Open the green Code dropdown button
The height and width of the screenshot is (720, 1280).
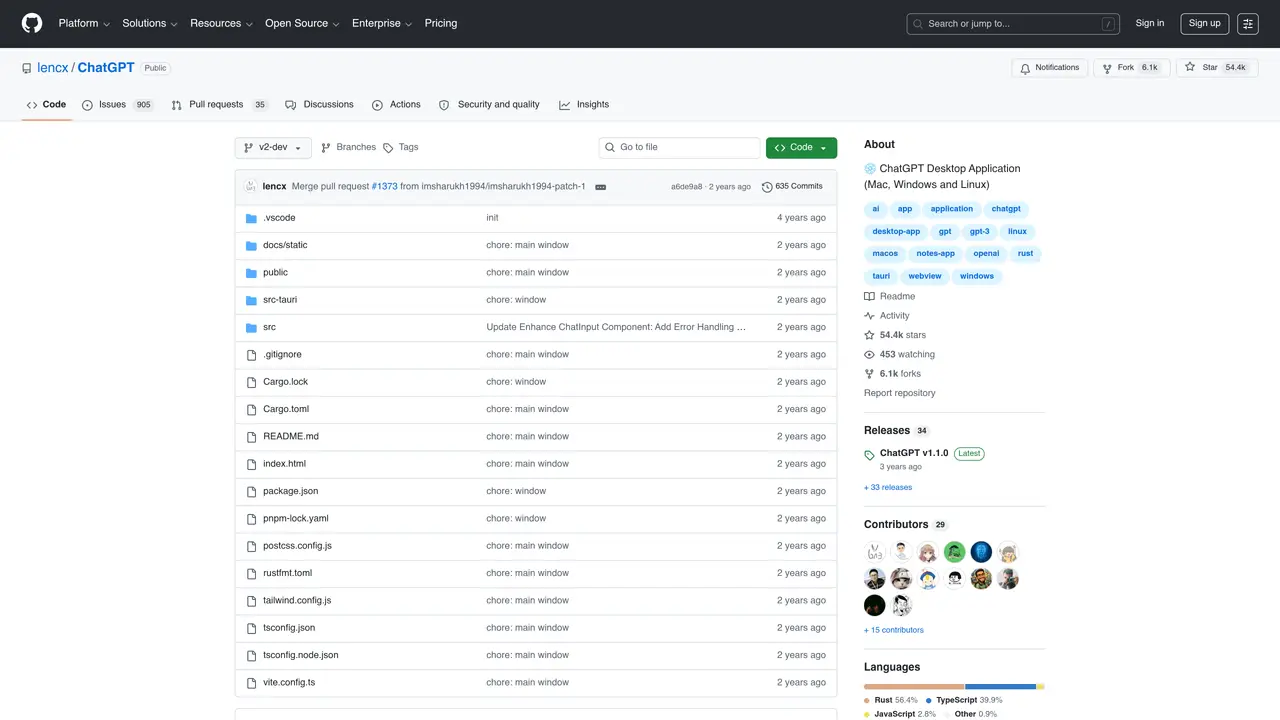(801, 147)
